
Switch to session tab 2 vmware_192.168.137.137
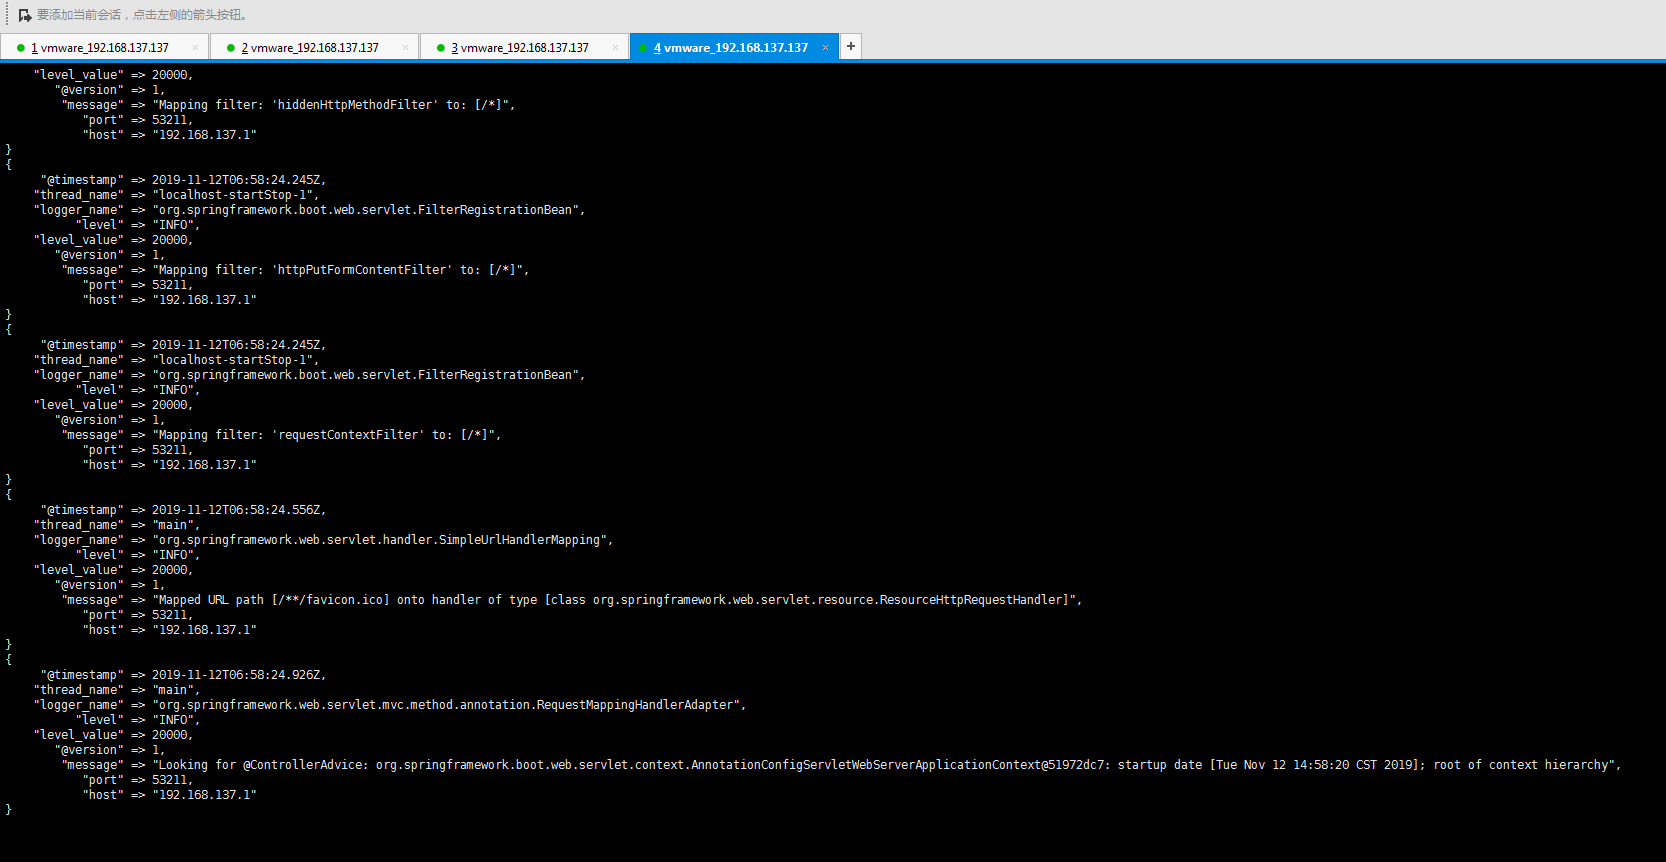[x=314, y=47]
